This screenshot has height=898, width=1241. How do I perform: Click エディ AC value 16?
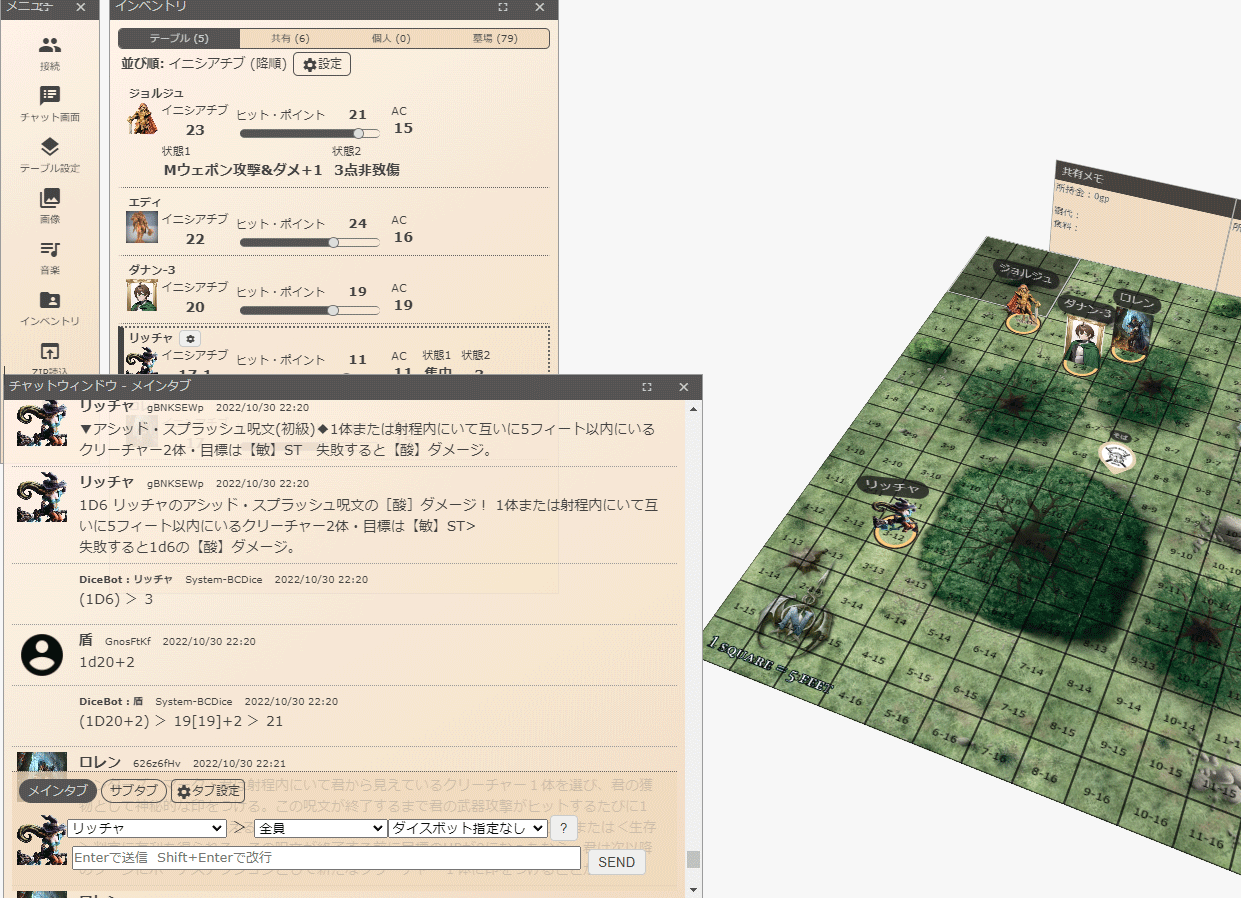click(x=403, y=237)
